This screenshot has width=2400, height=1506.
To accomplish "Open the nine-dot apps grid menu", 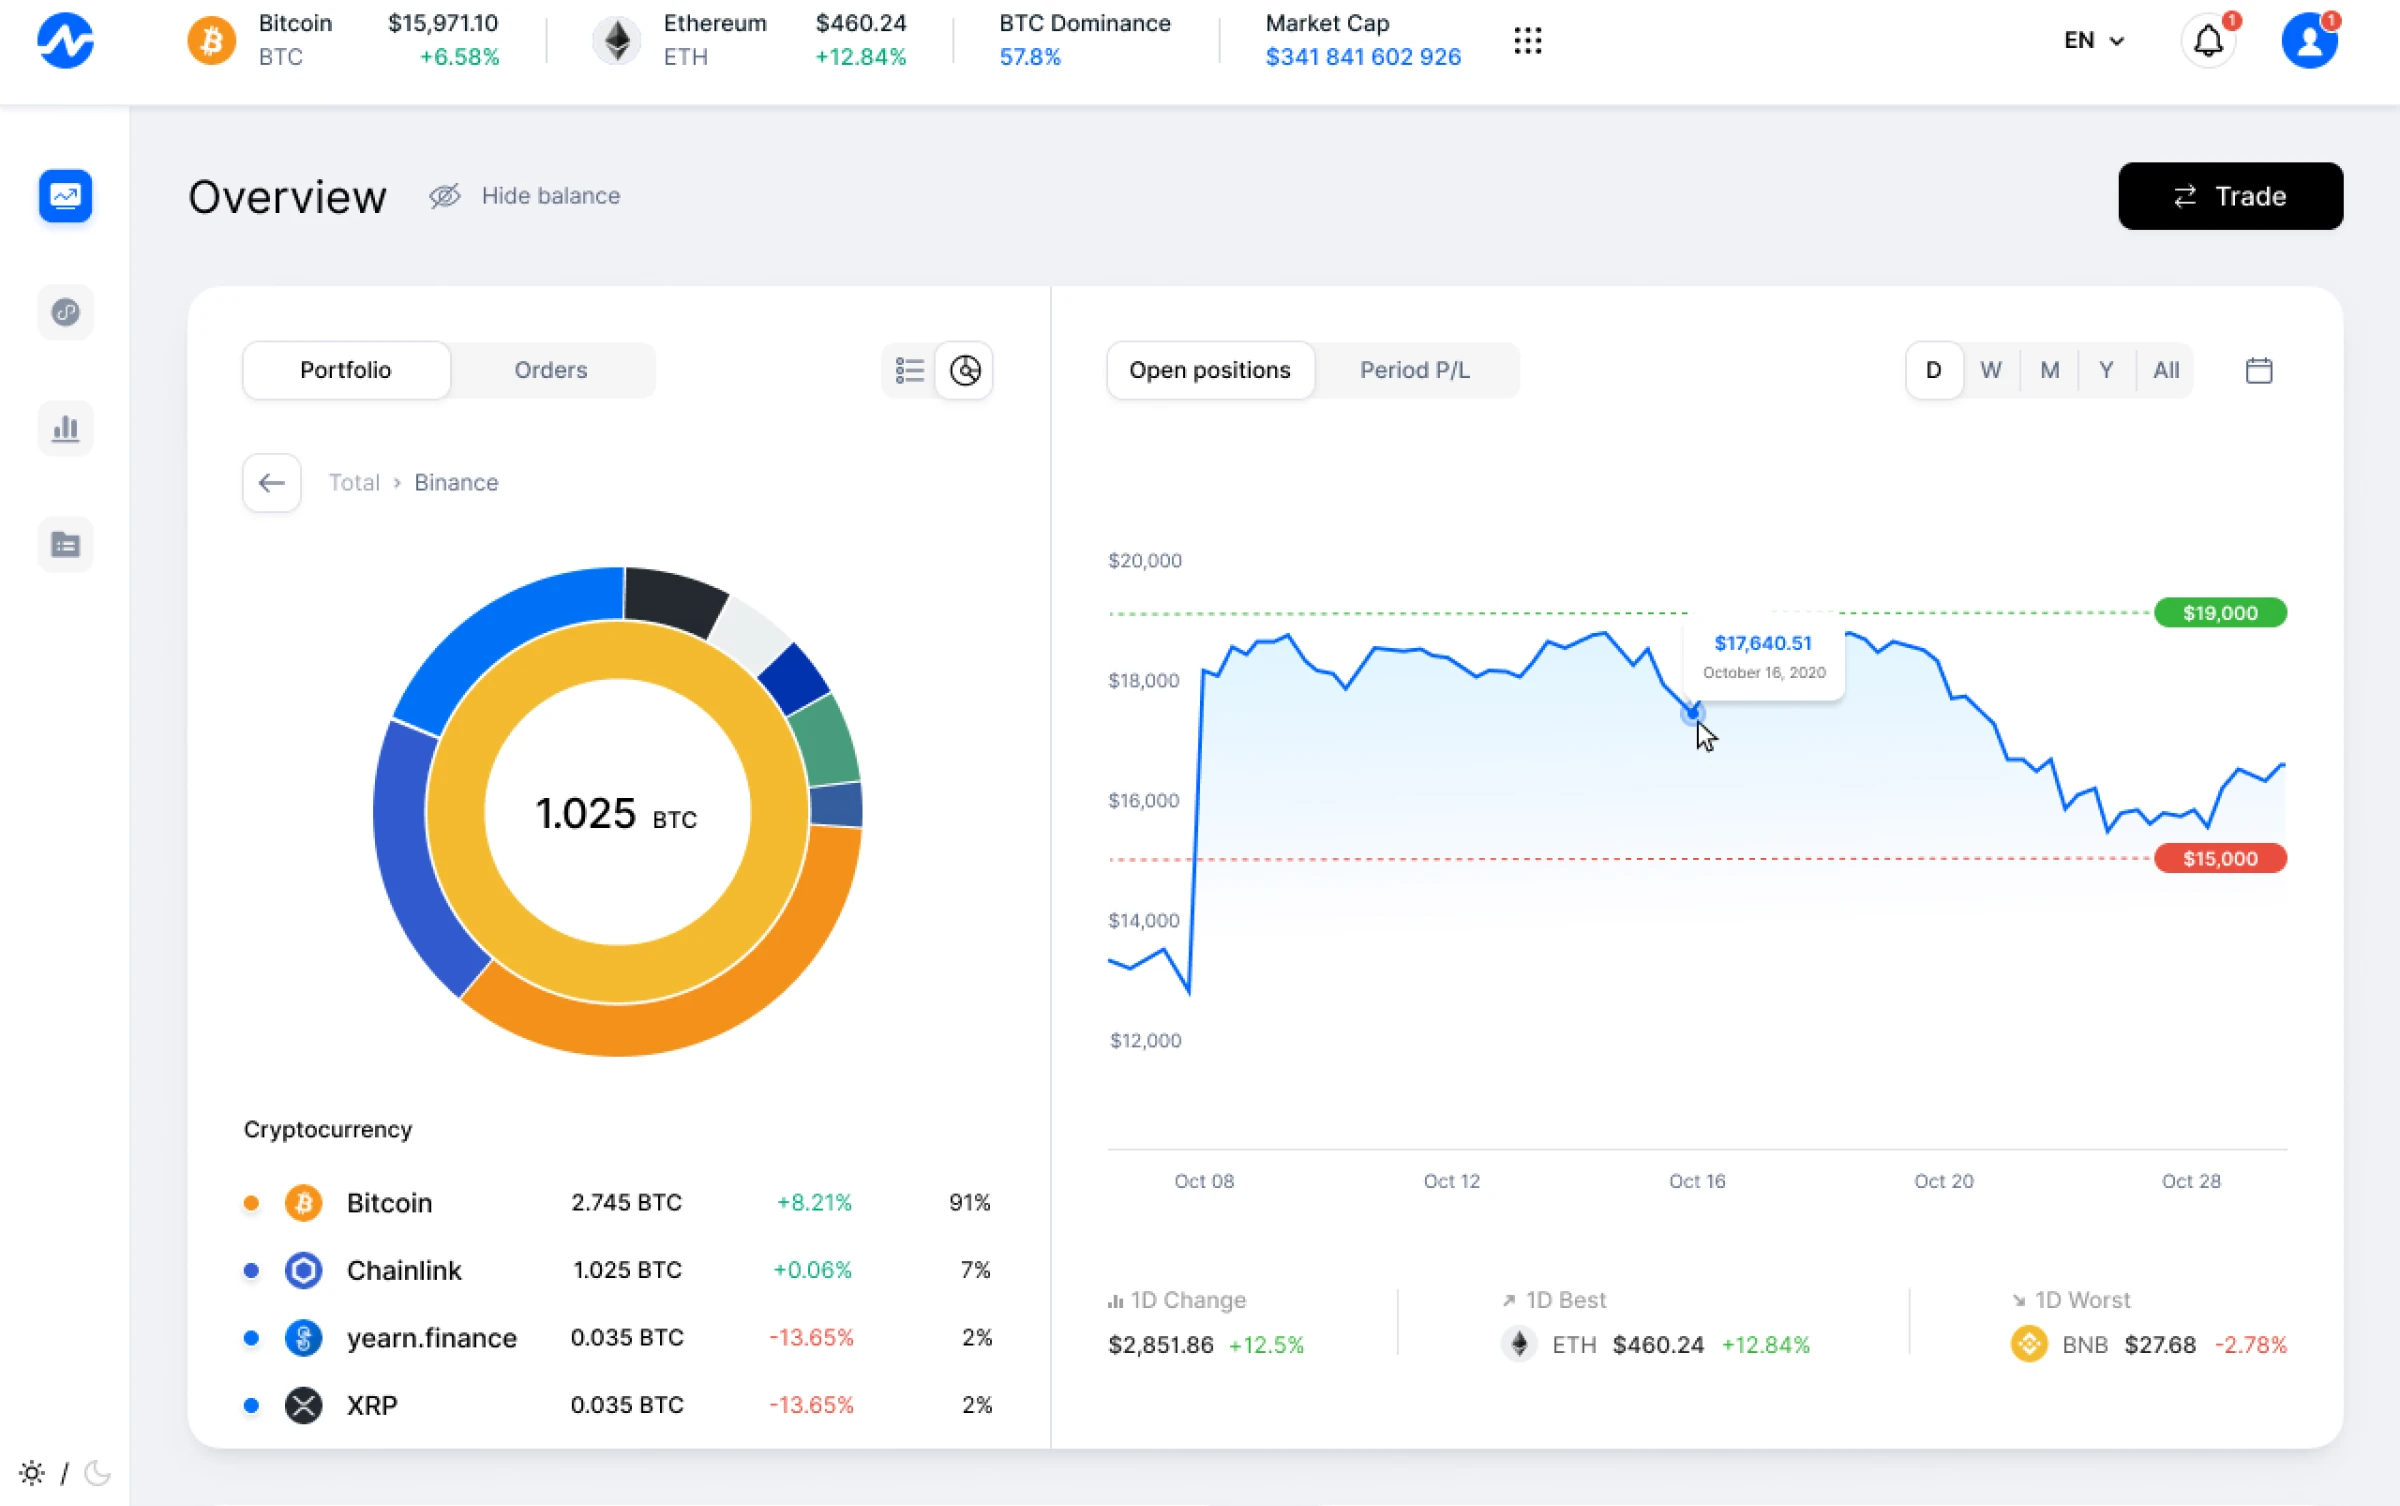I will 1527,41.
